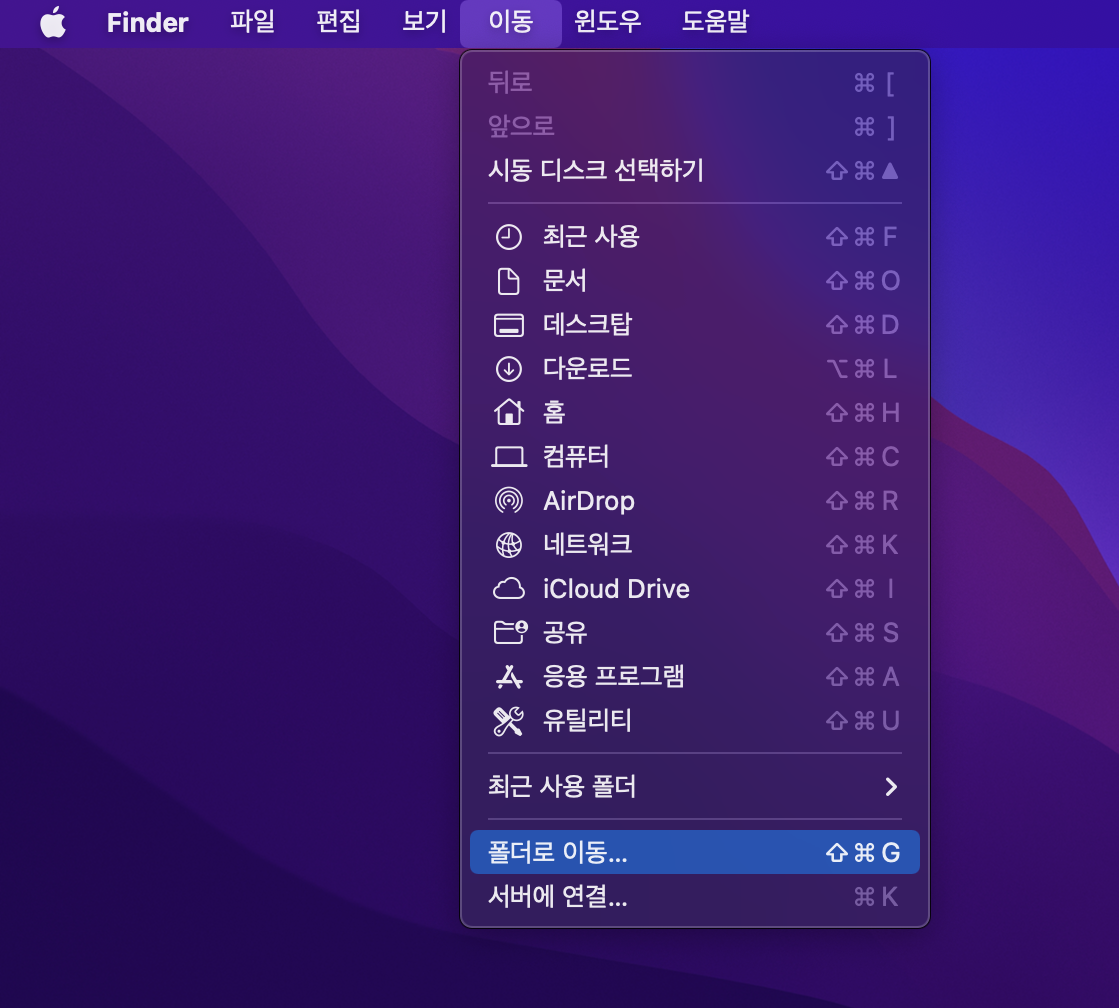This screenshot has width=1119, height=1008.
Task: Click the tools icon for 유틸리티
Action: click(x=509, y=721)
